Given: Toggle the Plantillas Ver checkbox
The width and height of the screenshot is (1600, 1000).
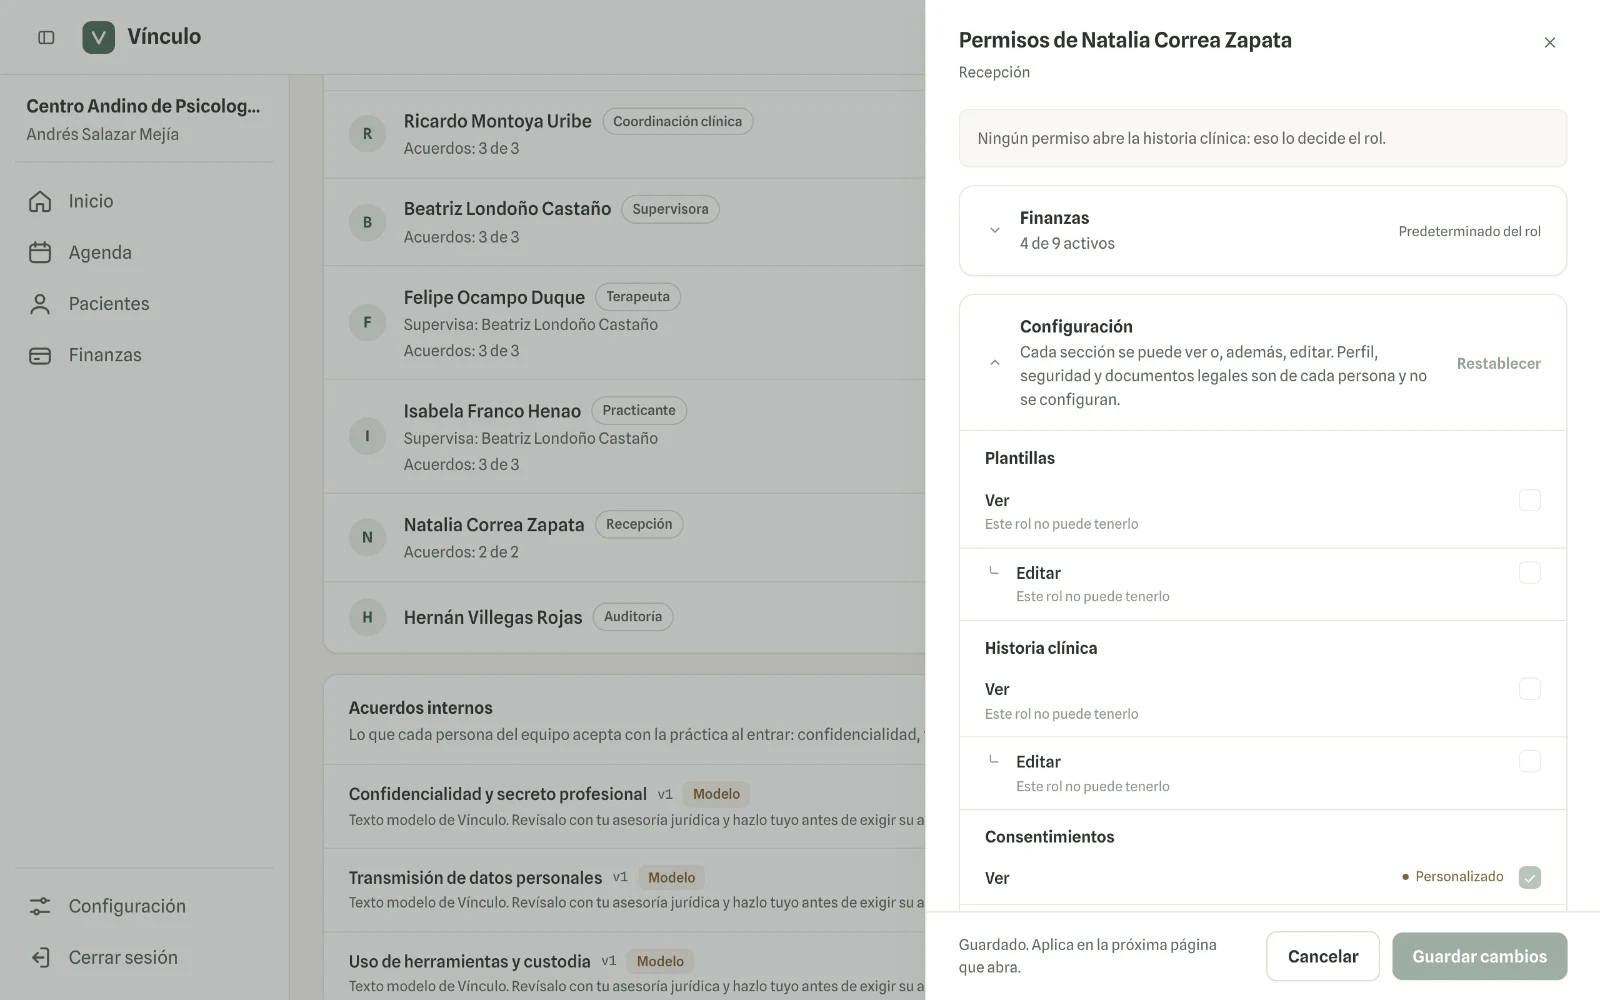Looking at the screenshot, I should [x=1530, y=500].
